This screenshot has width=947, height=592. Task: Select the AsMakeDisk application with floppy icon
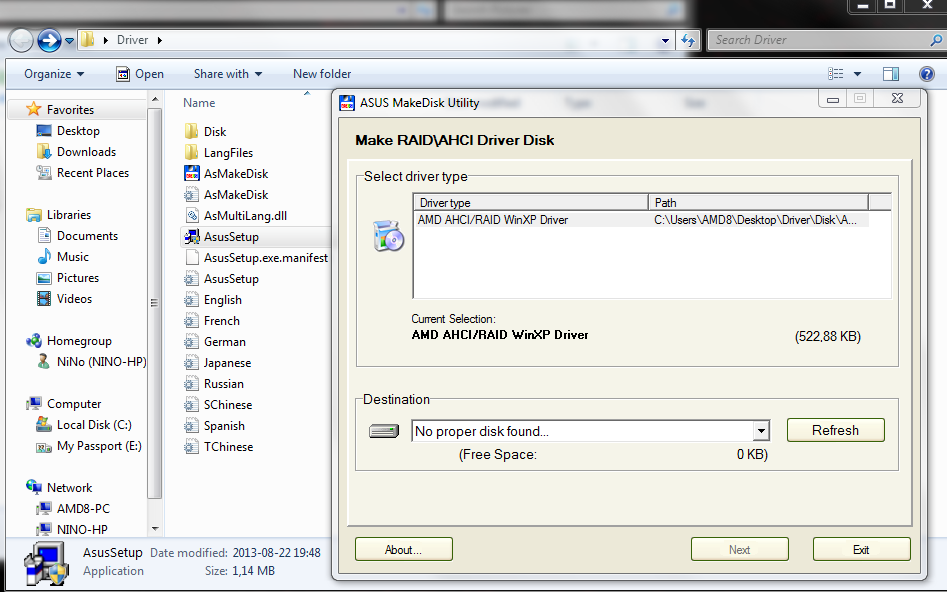(226, 173)
